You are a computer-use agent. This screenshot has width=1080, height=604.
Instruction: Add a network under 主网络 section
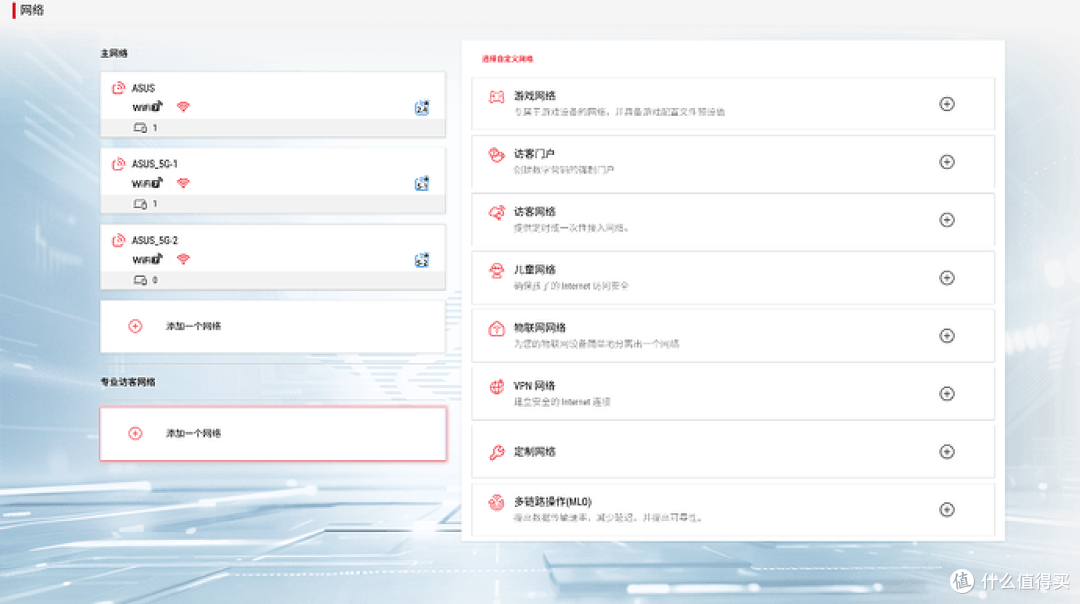coord(273,326)
